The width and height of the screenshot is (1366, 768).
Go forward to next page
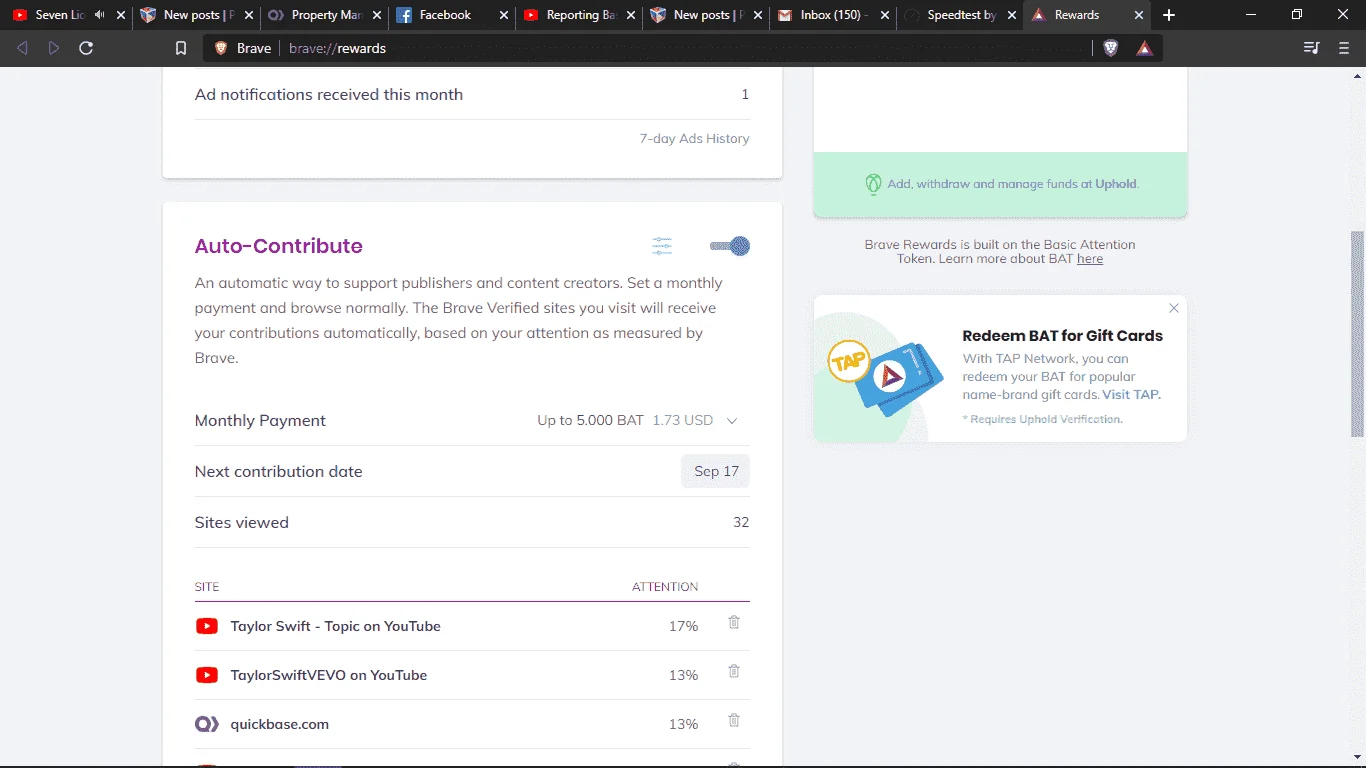click(x=54, y=48)
